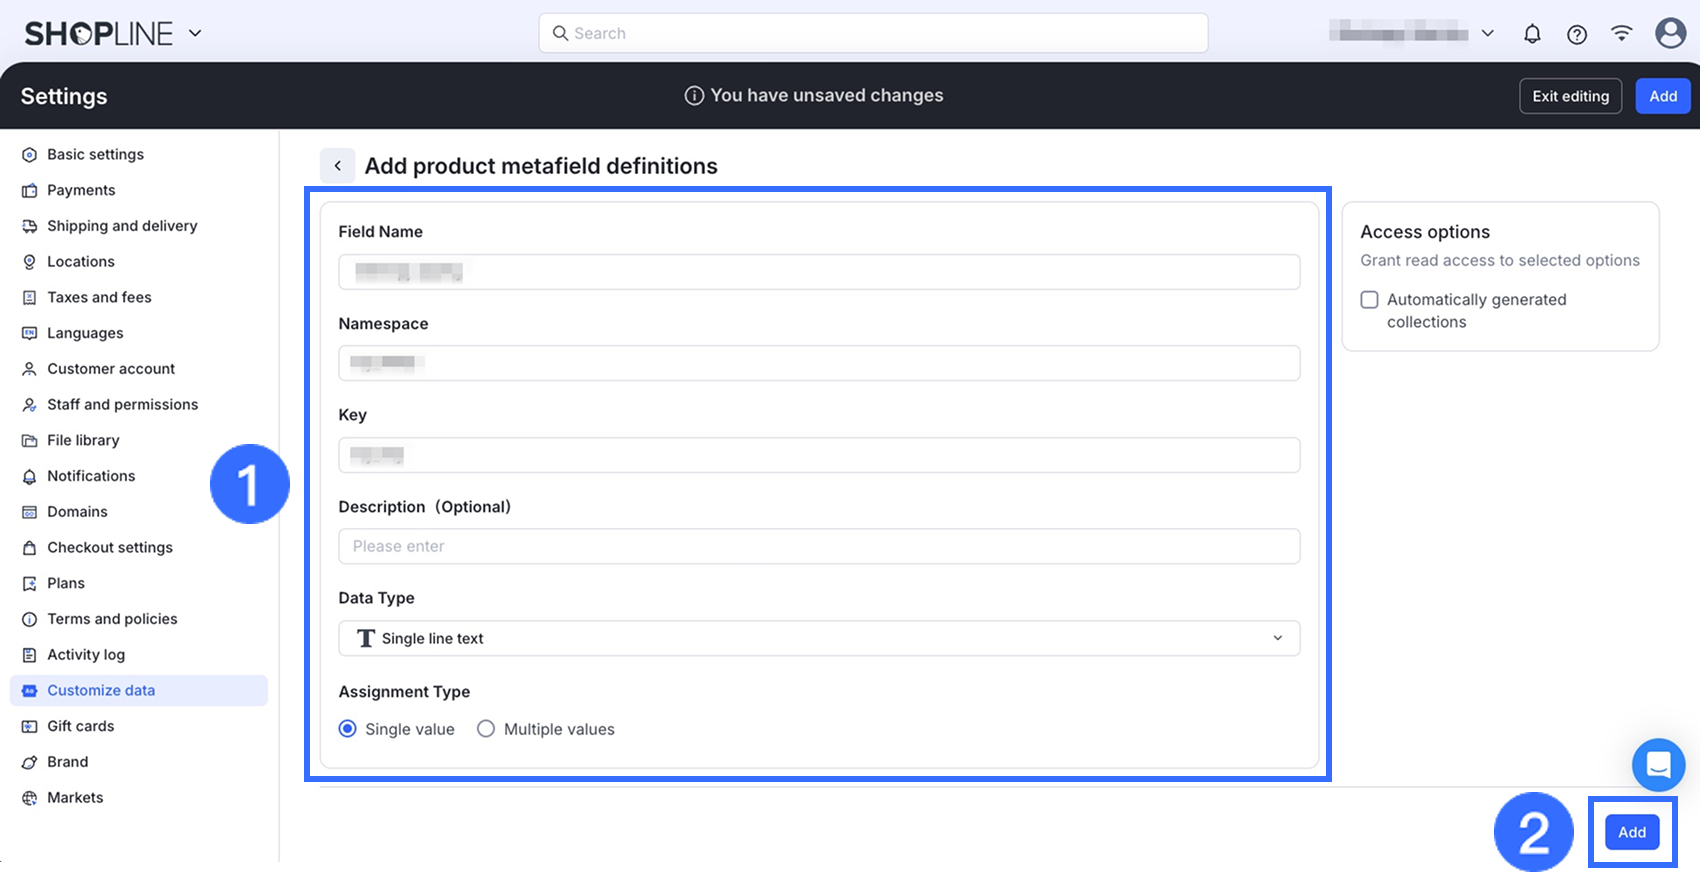Focus the Field Name text box

coord(818,272)
